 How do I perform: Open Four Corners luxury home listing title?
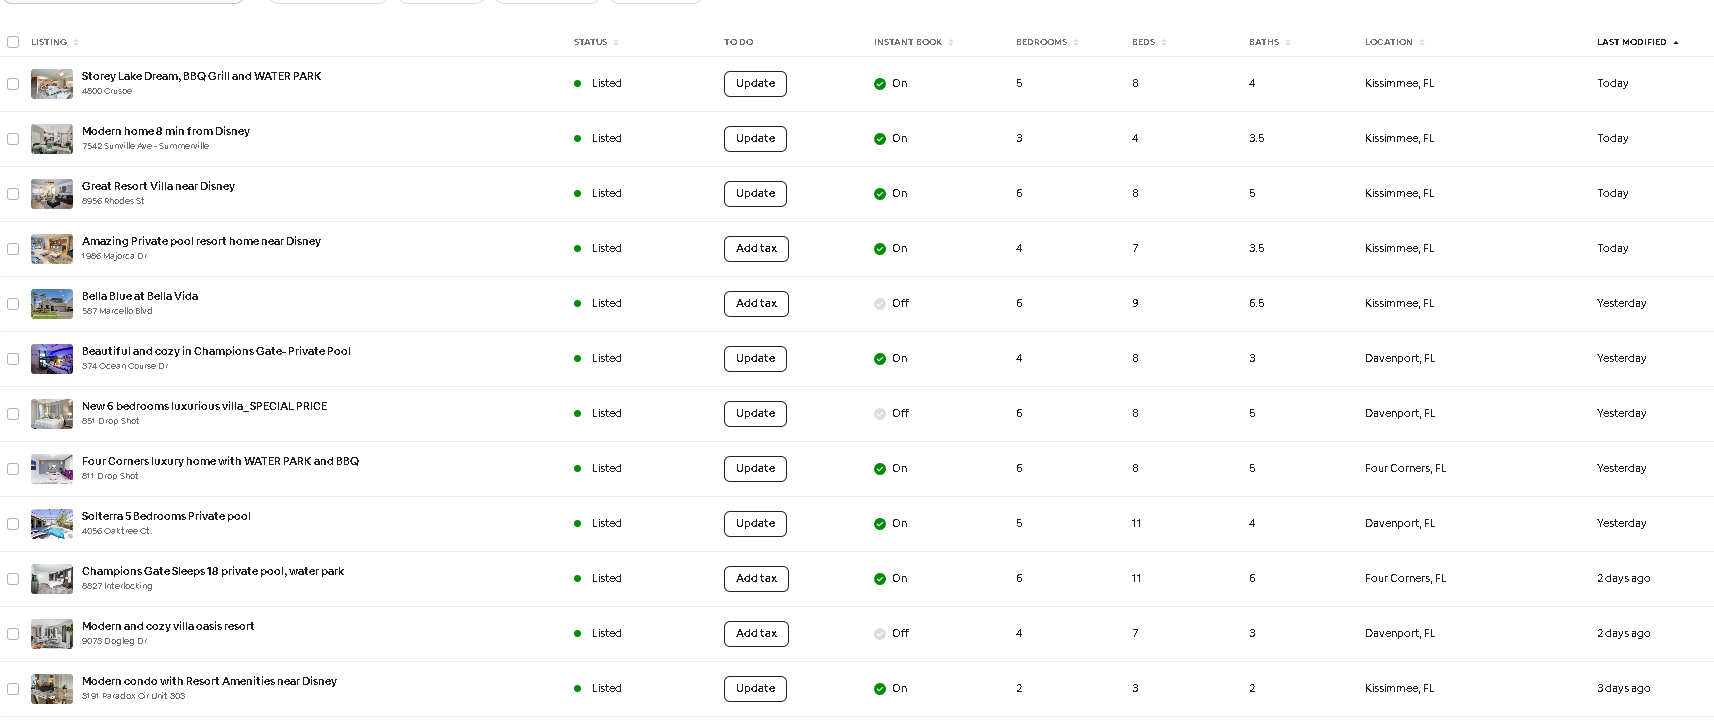(220, 461)
